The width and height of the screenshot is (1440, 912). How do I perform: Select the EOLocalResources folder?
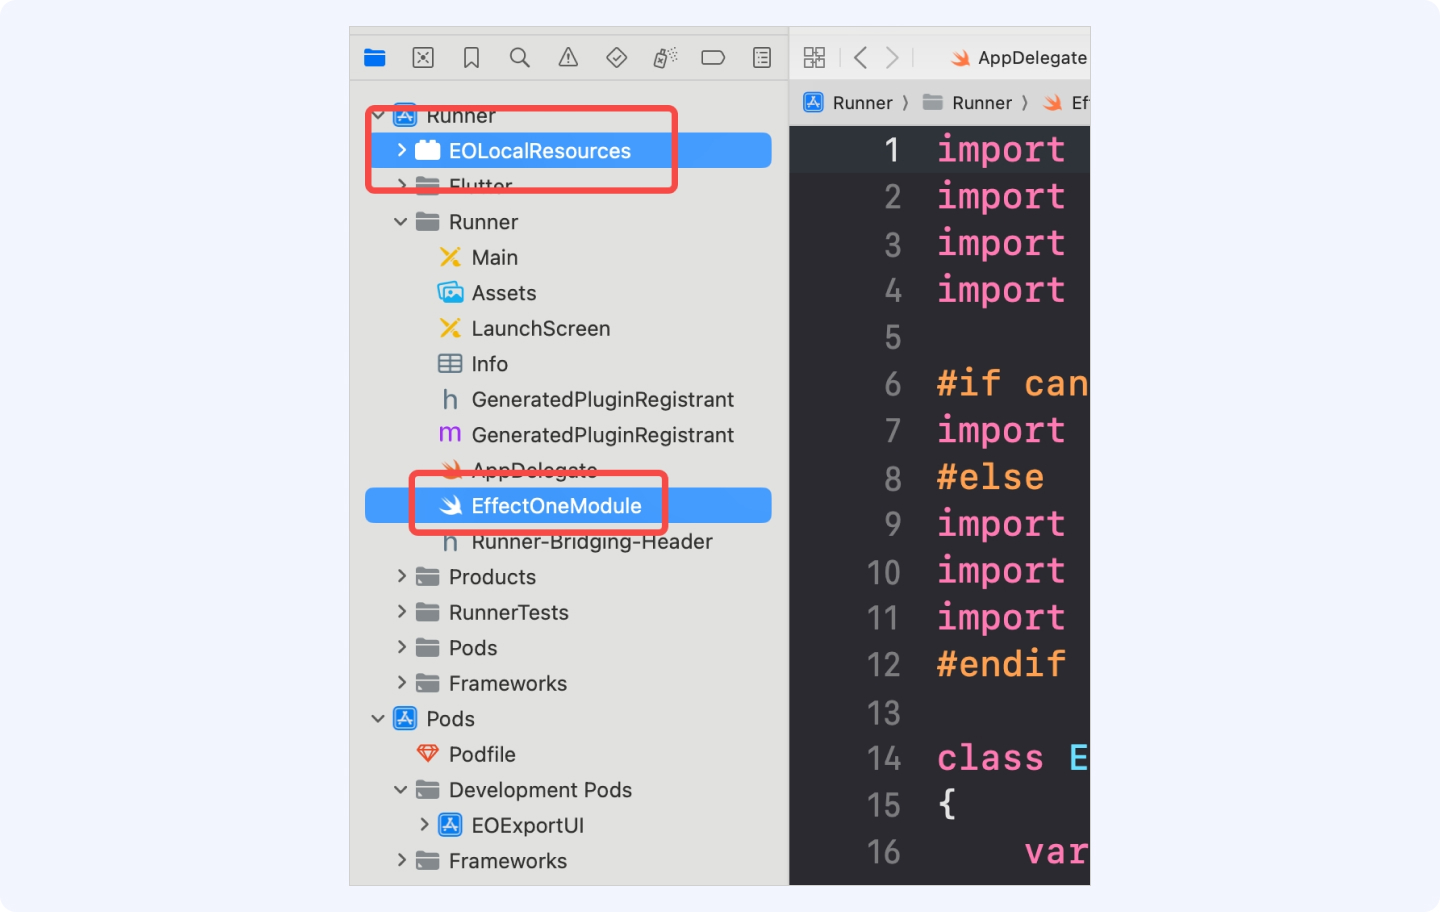click(x=568, y=151)
